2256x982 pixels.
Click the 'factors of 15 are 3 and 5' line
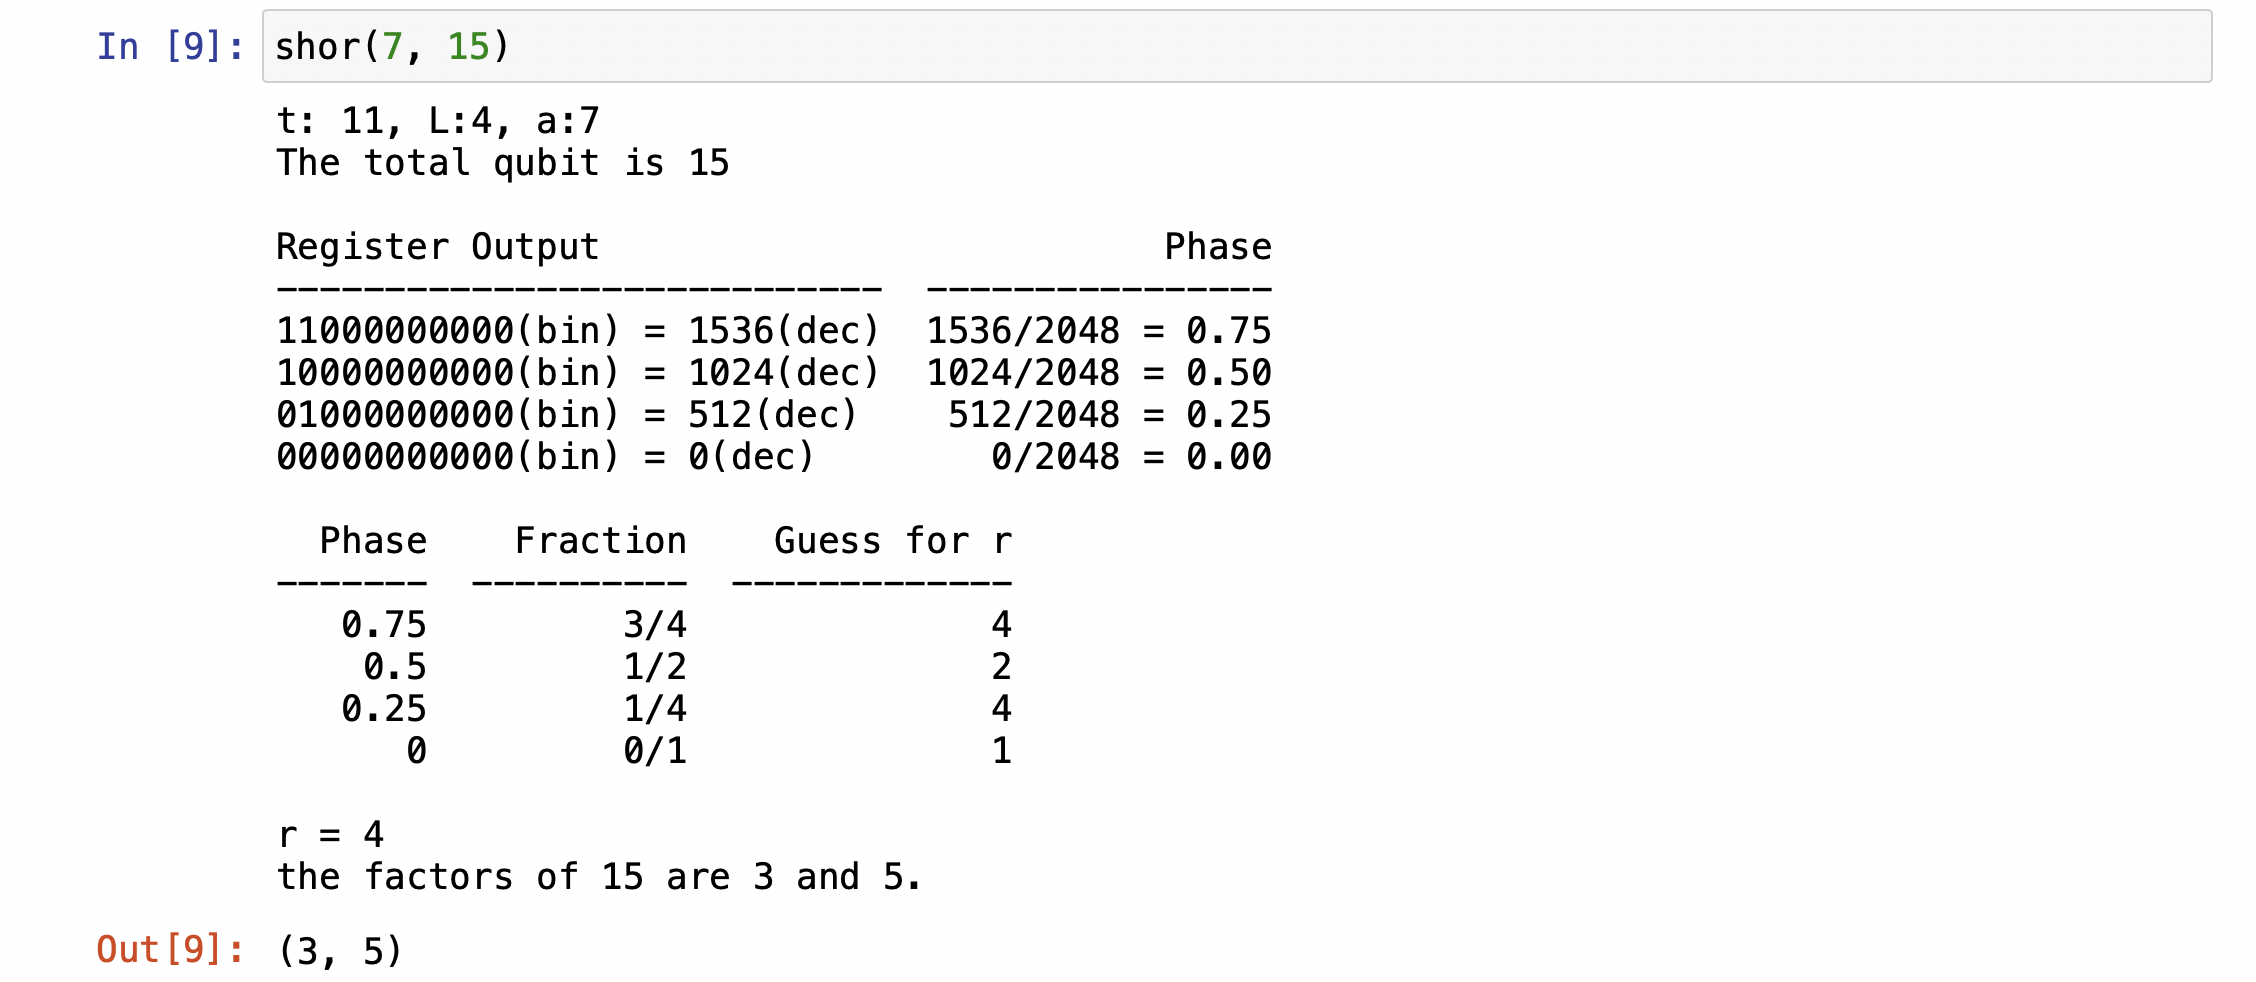coord(598,877)
